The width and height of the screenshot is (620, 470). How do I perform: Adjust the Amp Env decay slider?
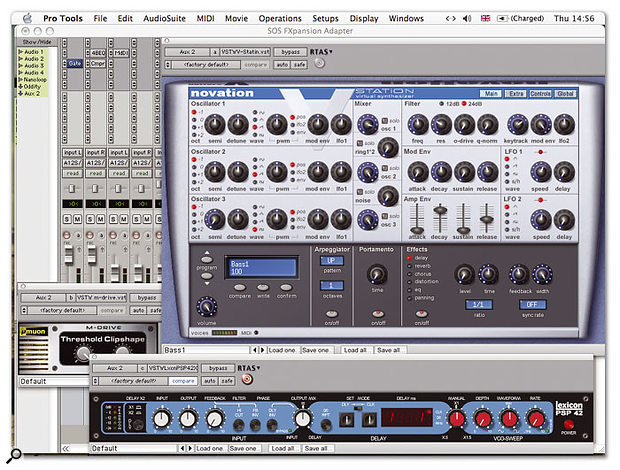440,209
